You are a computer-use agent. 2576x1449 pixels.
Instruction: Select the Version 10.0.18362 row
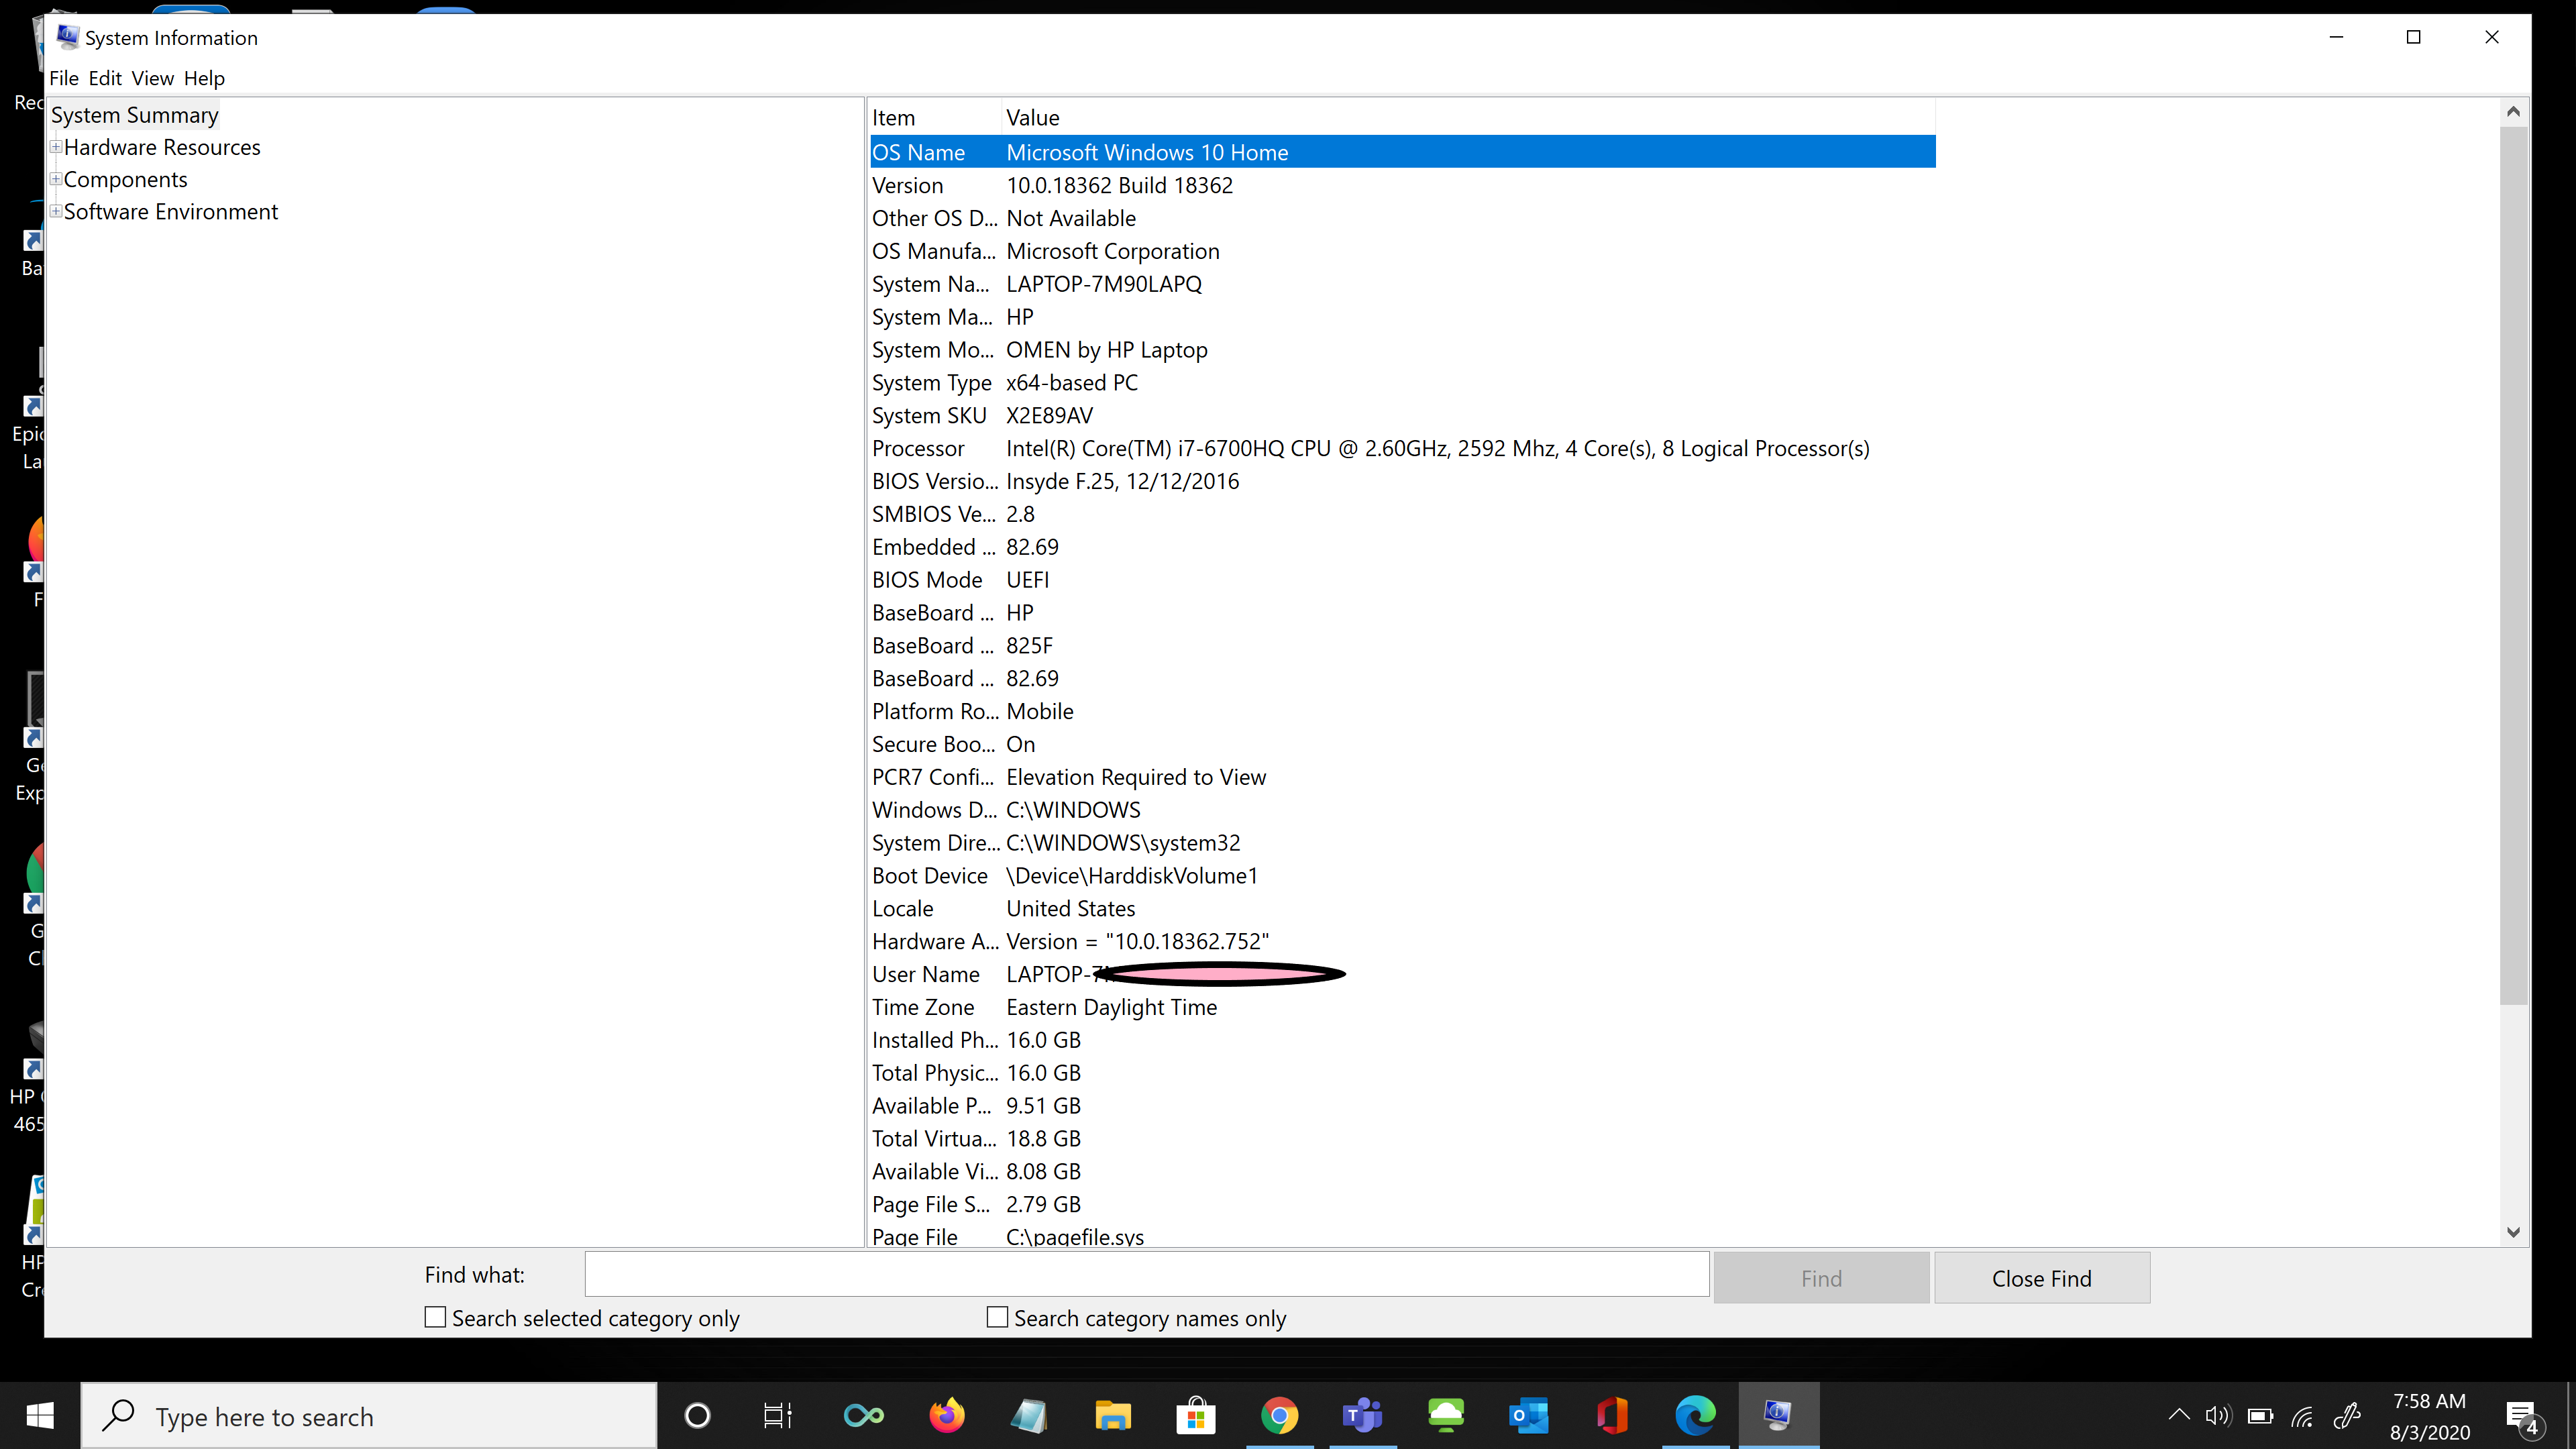[x=1402, y=185]
